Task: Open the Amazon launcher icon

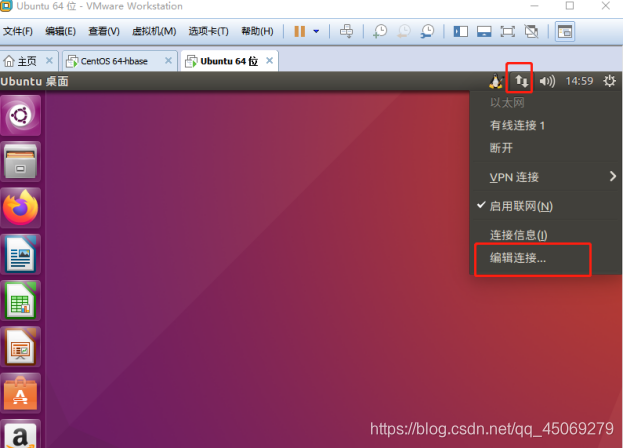Action: click(20, 434)
